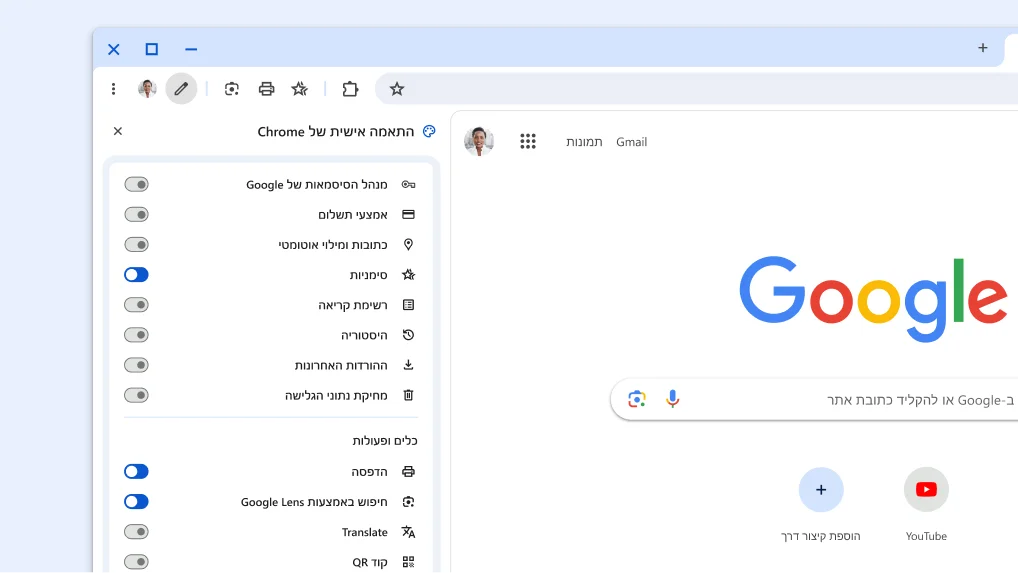Image resolution: width=1018 pixels, height=573 pixels.
Task: Click the key icon for password manager
Action: (x=408, y=184)
